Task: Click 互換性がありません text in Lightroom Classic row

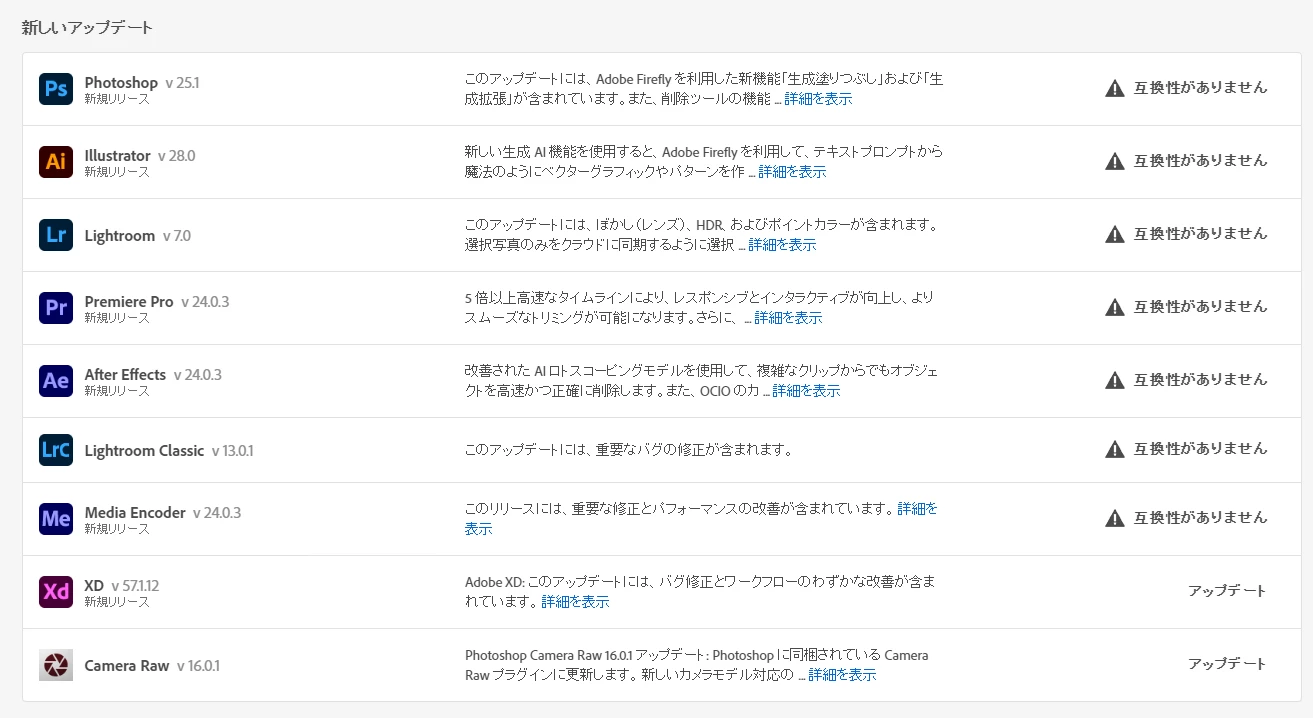Action: coord(1200,449)
